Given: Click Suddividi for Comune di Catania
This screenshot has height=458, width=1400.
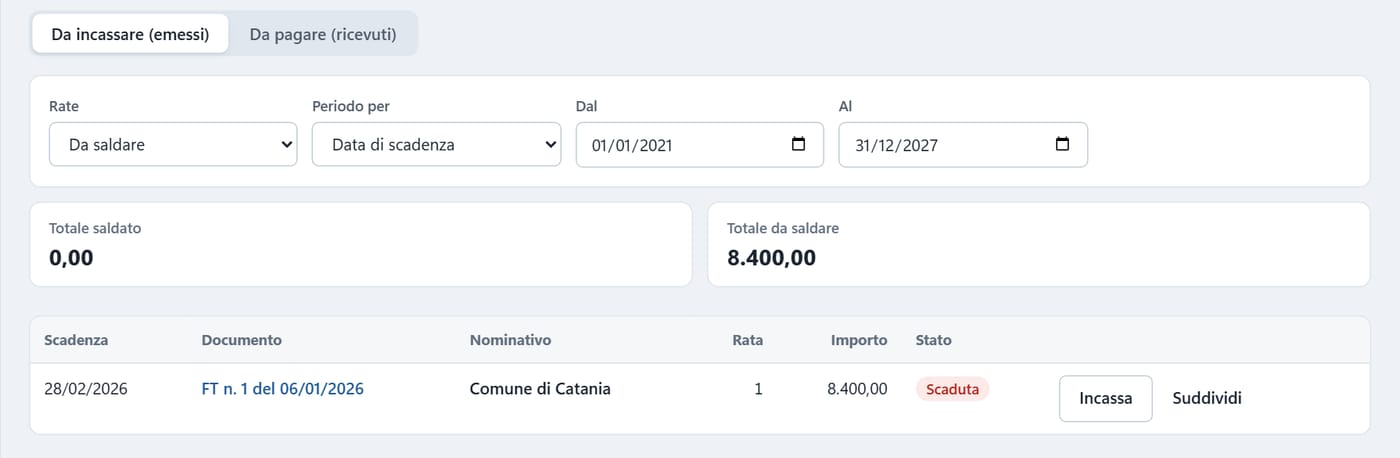Looking at the screenshot, I should tap(1207, 398).
